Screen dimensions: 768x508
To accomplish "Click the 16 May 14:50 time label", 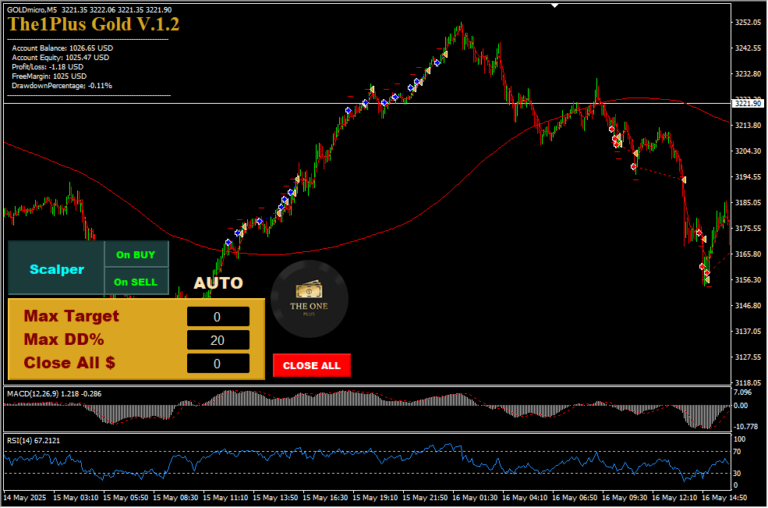I will pos(724,497).
